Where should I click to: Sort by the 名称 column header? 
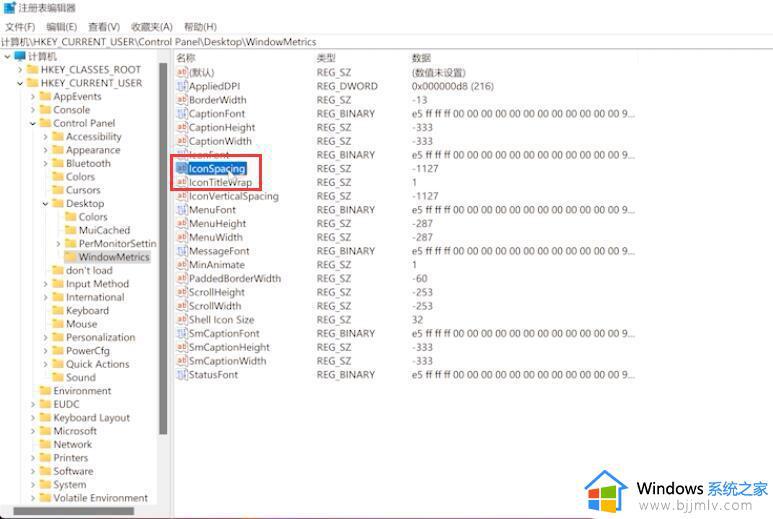(x=186, y=58)
